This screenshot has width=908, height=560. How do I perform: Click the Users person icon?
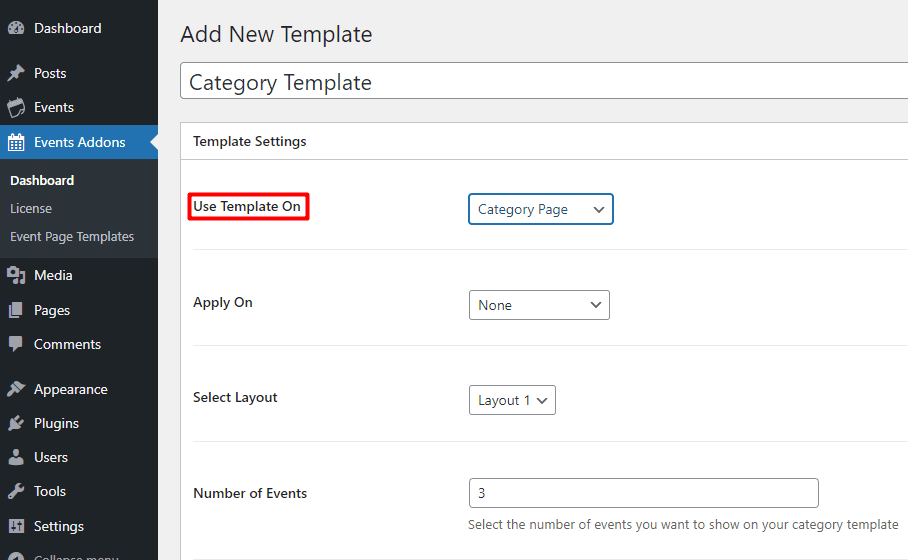[16, 458]
